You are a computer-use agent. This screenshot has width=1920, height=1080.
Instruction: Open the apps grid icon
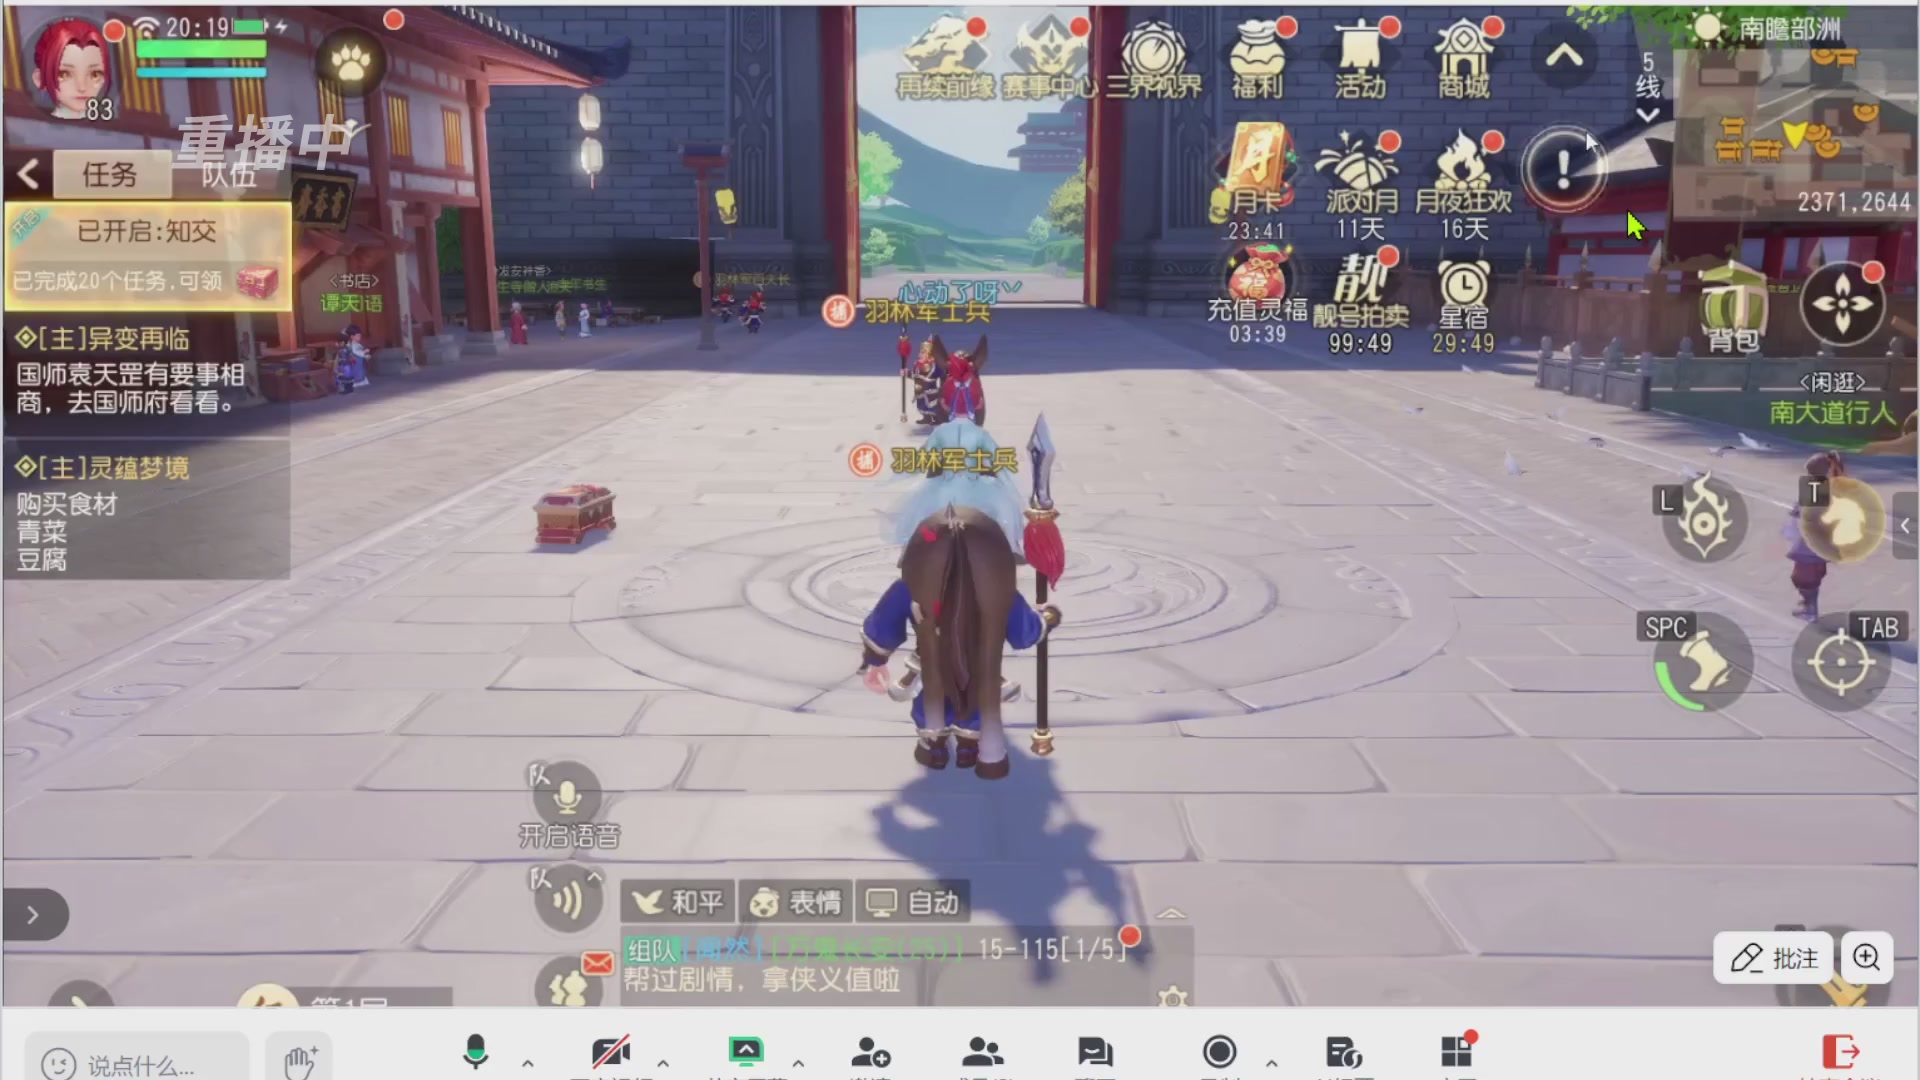1457,1053
